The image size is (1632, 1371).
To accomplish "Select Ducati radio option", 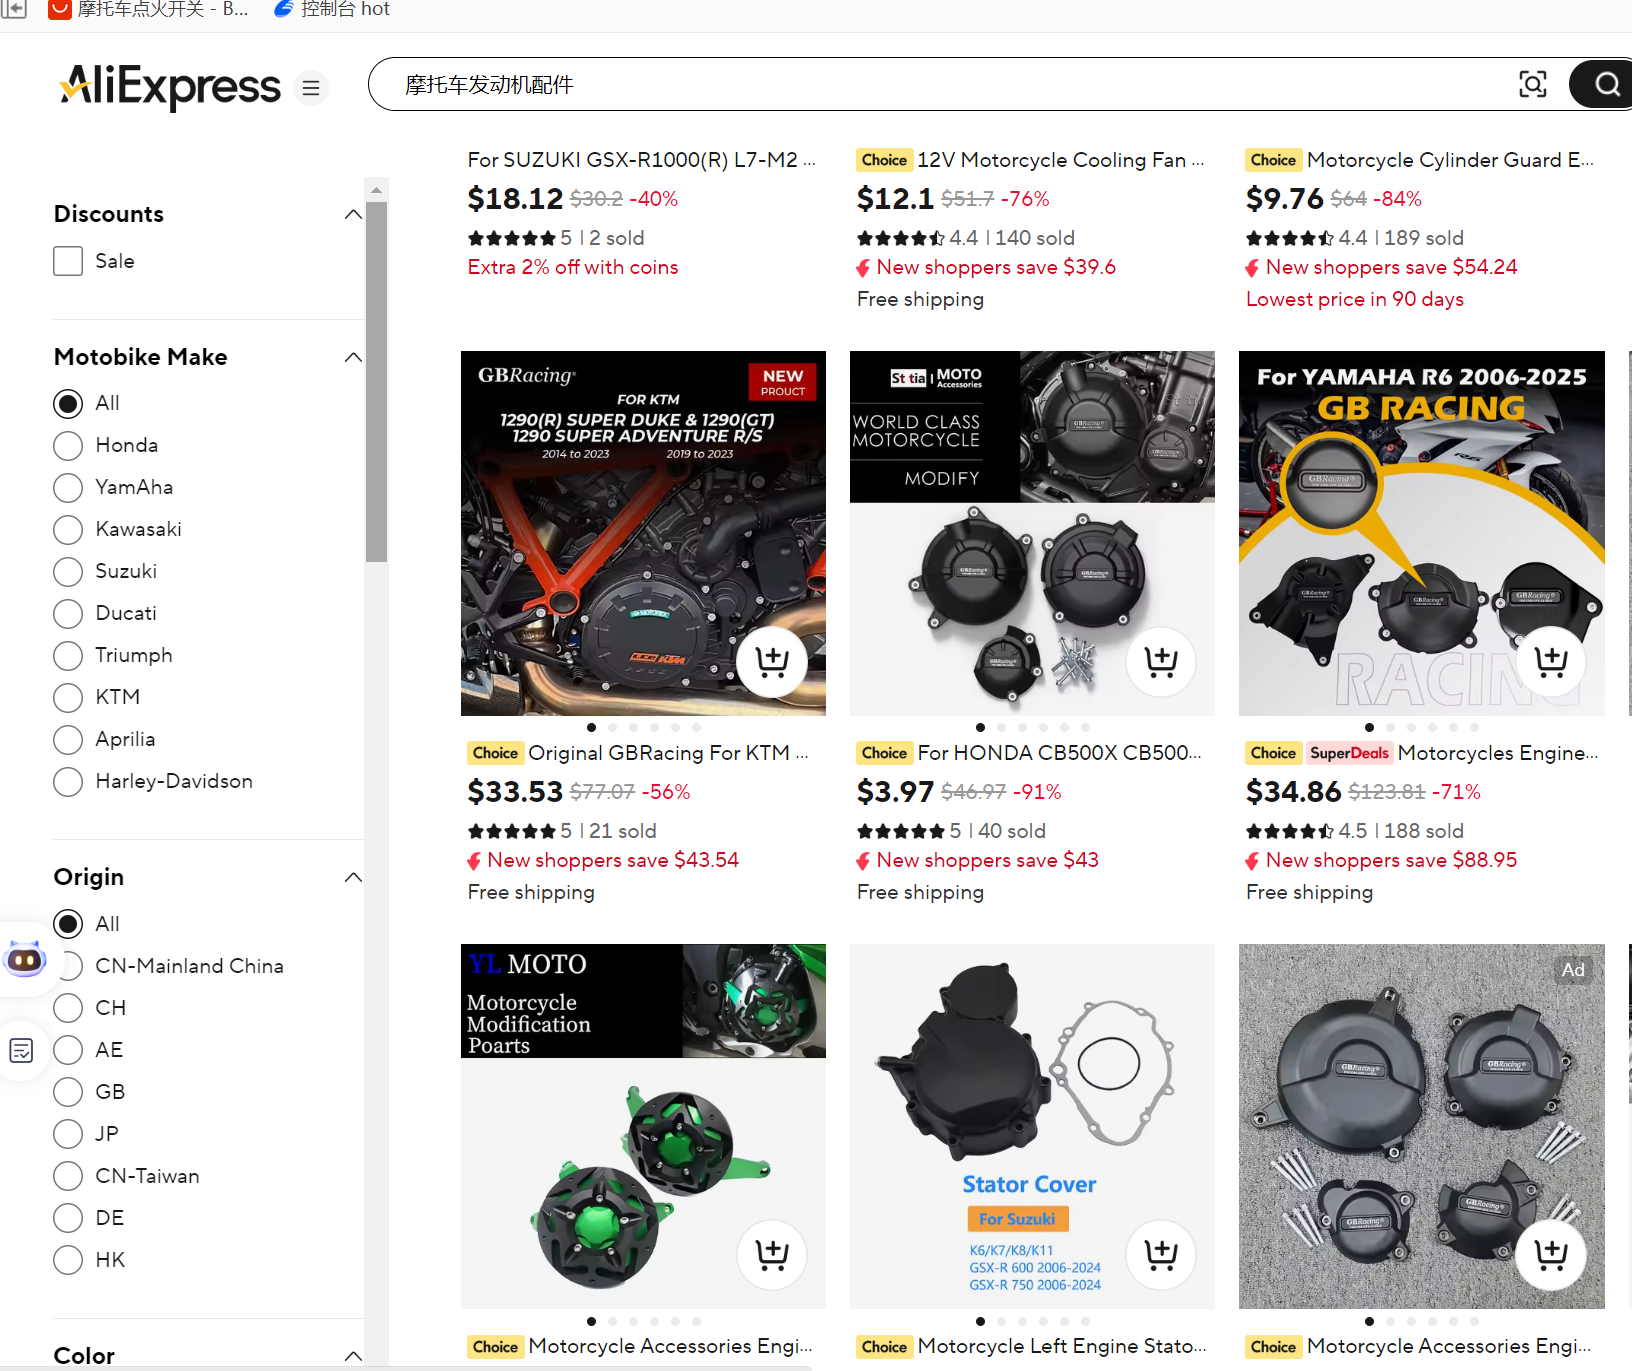I will (68, 614).
